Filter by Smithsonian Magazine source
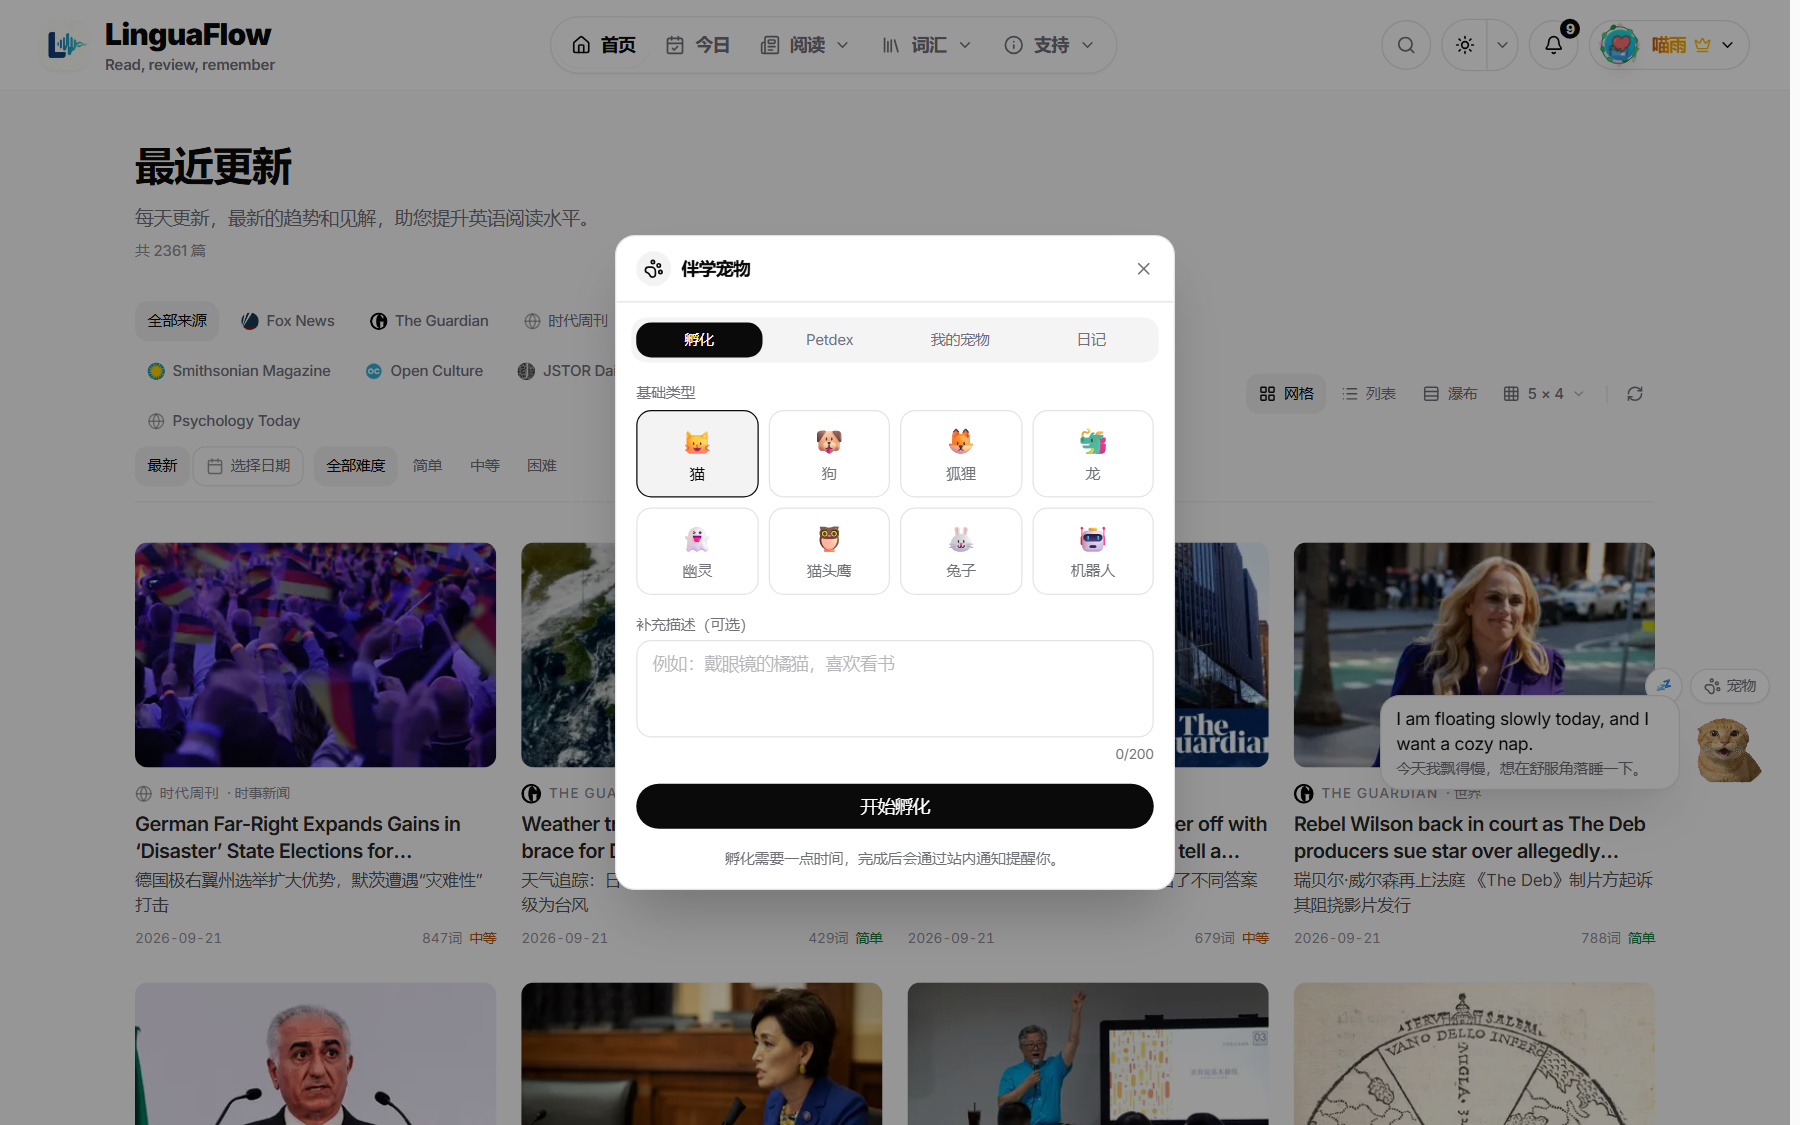The image size is (1800, 1125). coord(239,371)
